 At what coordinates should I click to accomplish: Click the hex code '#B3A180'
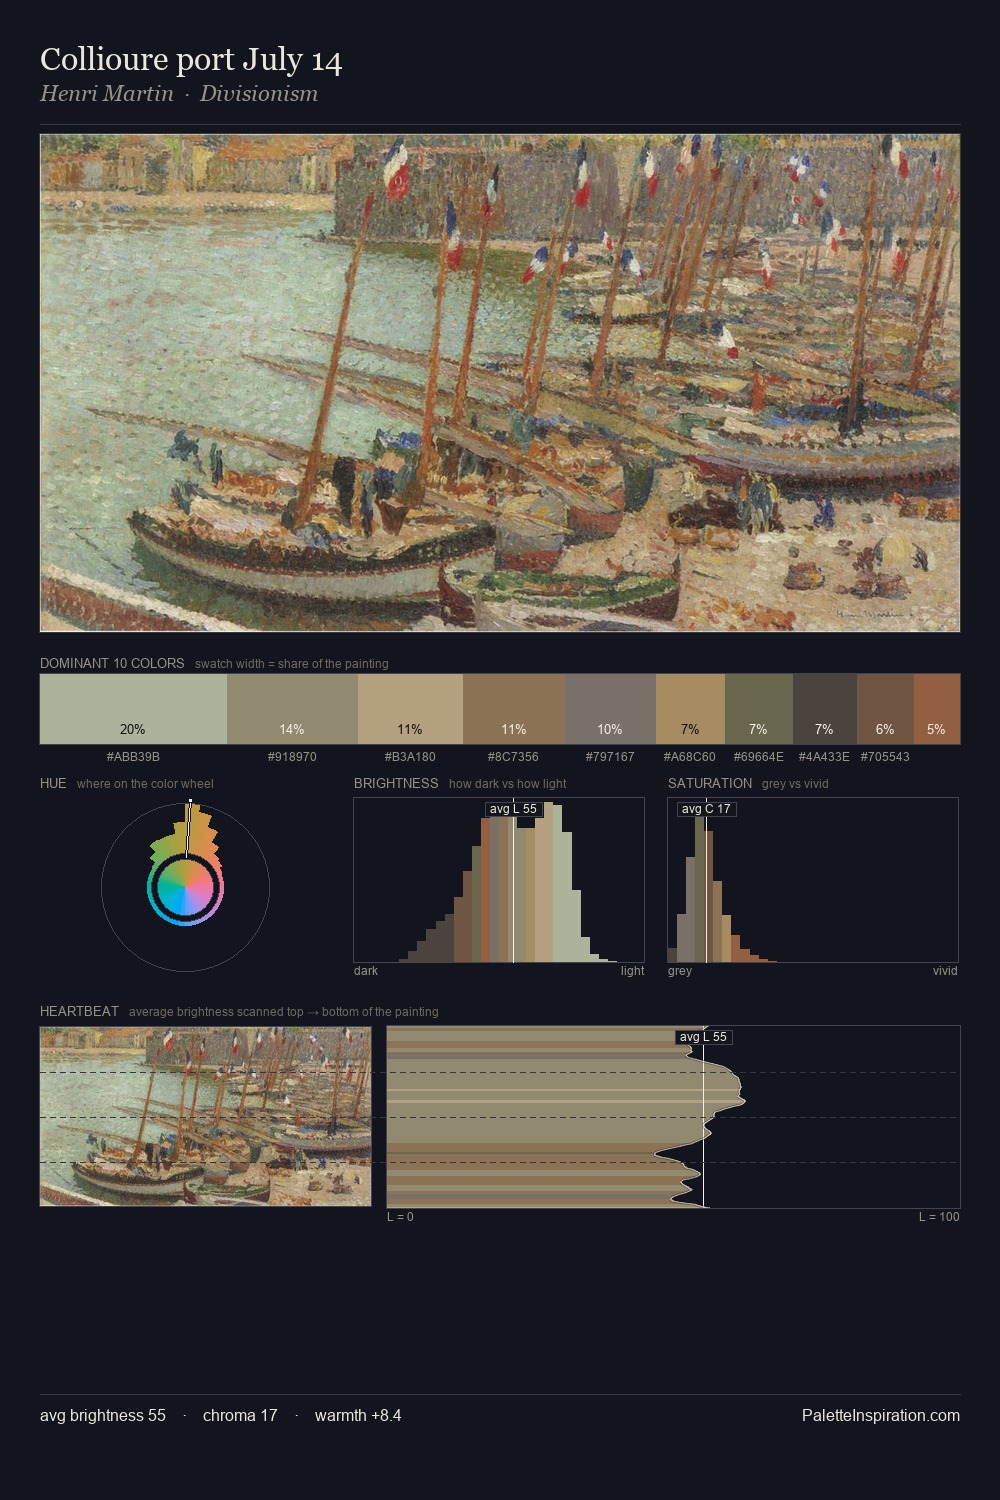coord(410,757)
